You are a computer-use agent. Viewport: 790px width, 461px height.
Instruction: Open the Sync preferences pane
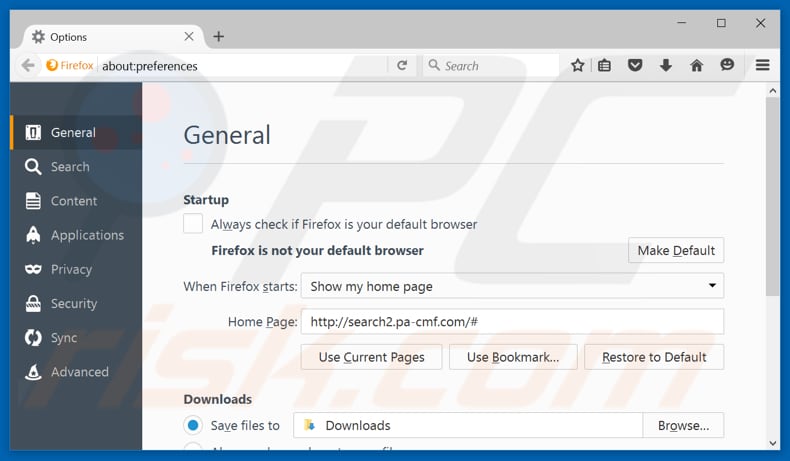76,338
